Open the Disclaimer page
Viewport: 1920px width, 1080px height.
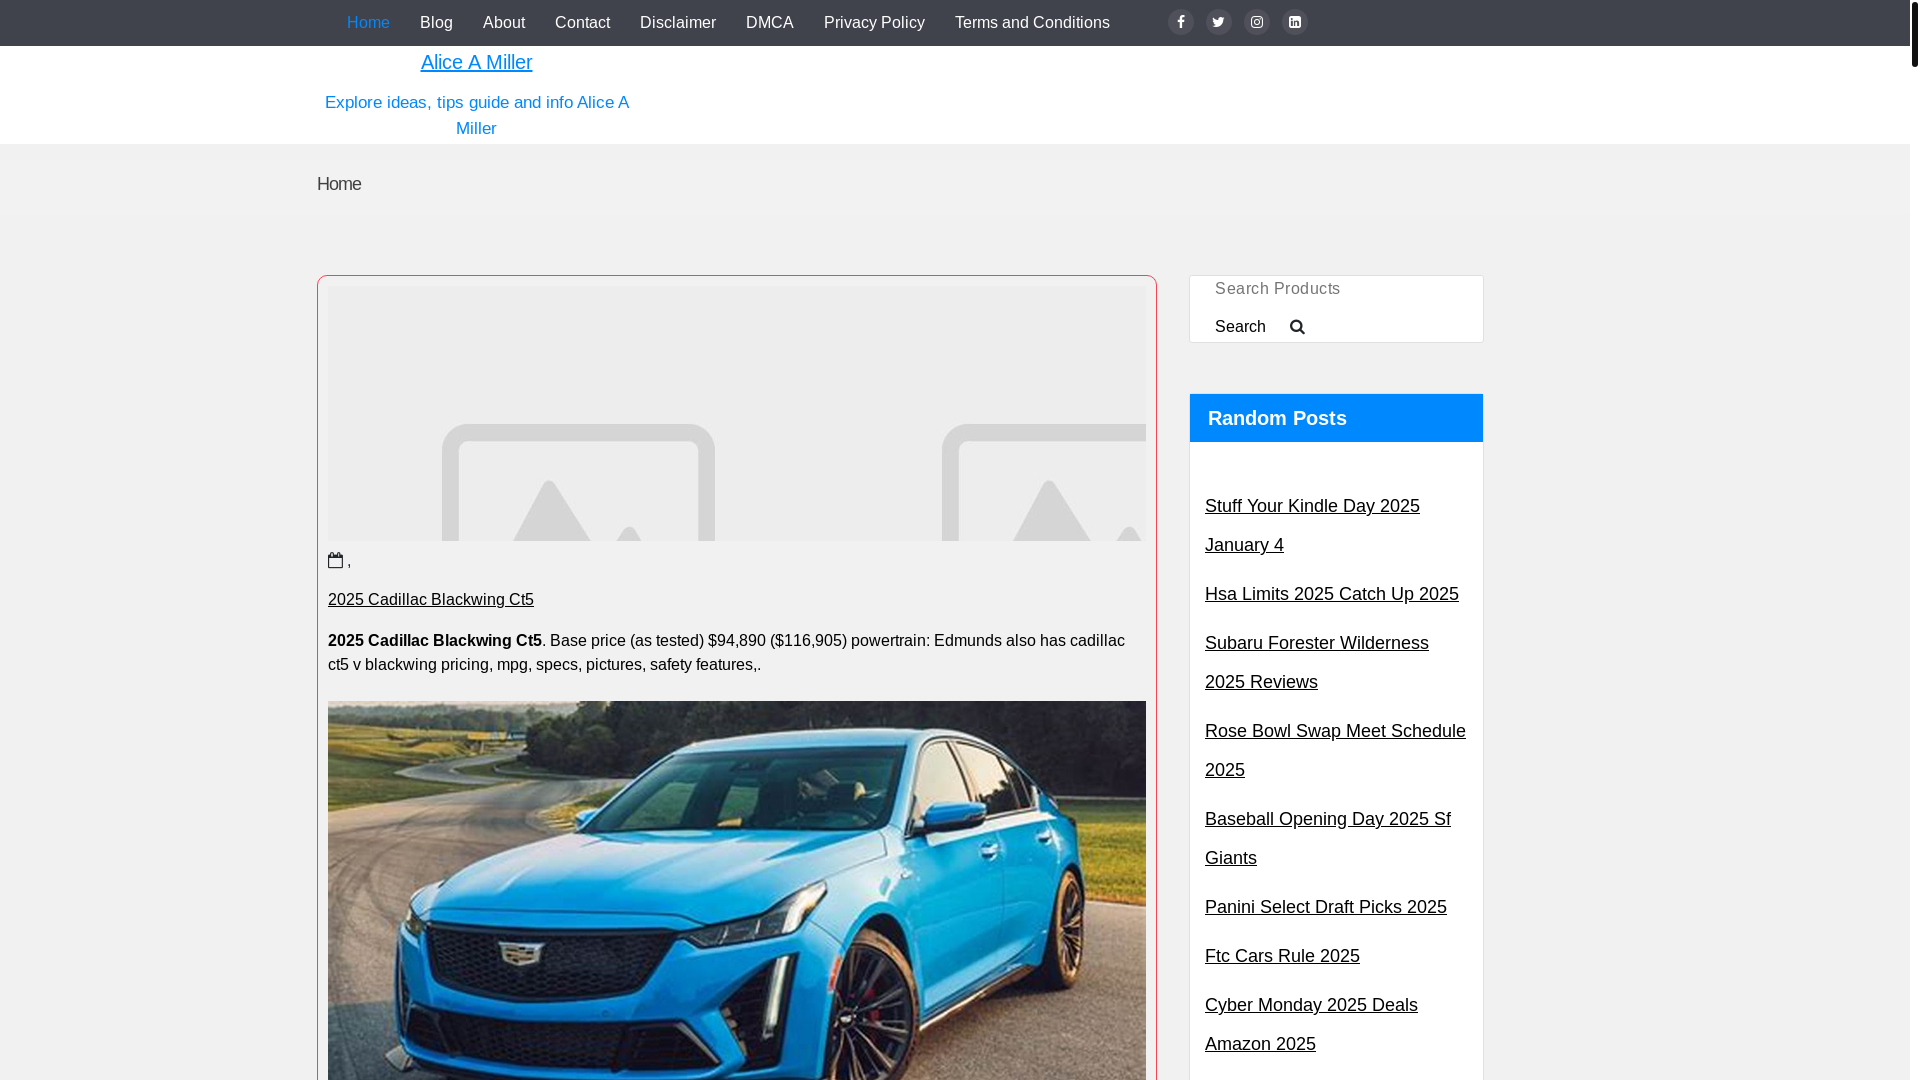[x=678, y=22]
